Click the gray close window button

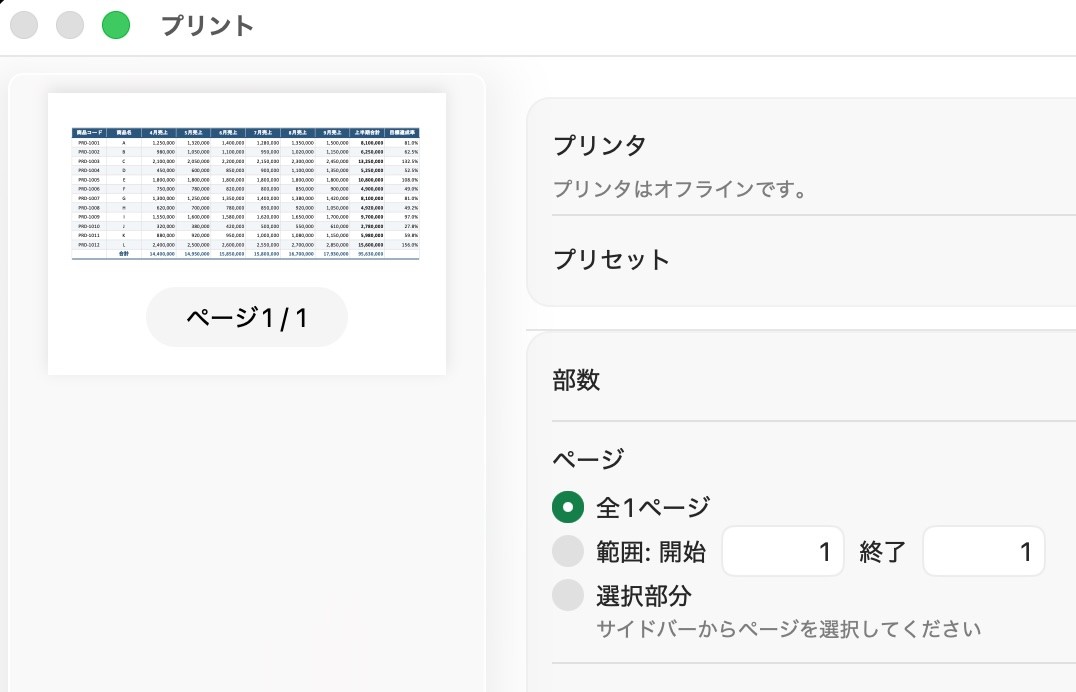[24, 25]
